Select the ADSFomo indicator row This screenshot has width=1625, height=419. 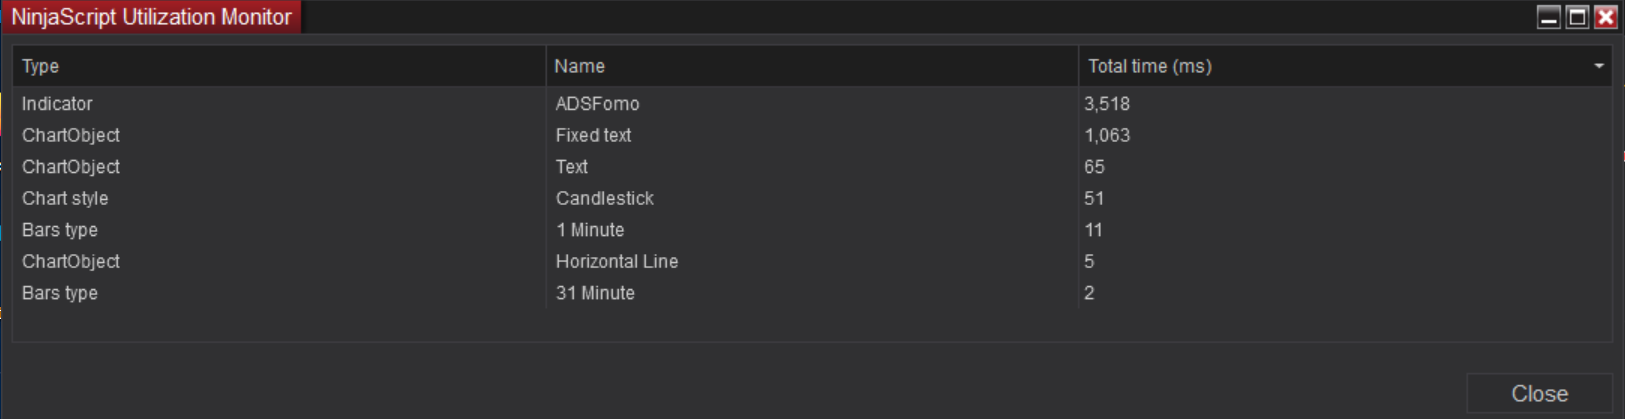597,104
